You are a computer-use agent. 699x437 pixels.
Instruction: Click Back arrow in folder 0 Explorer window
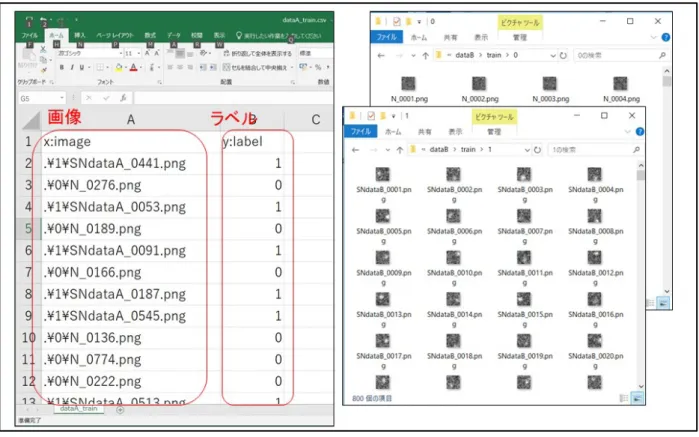pyautogui.click(x=381, y=55)
